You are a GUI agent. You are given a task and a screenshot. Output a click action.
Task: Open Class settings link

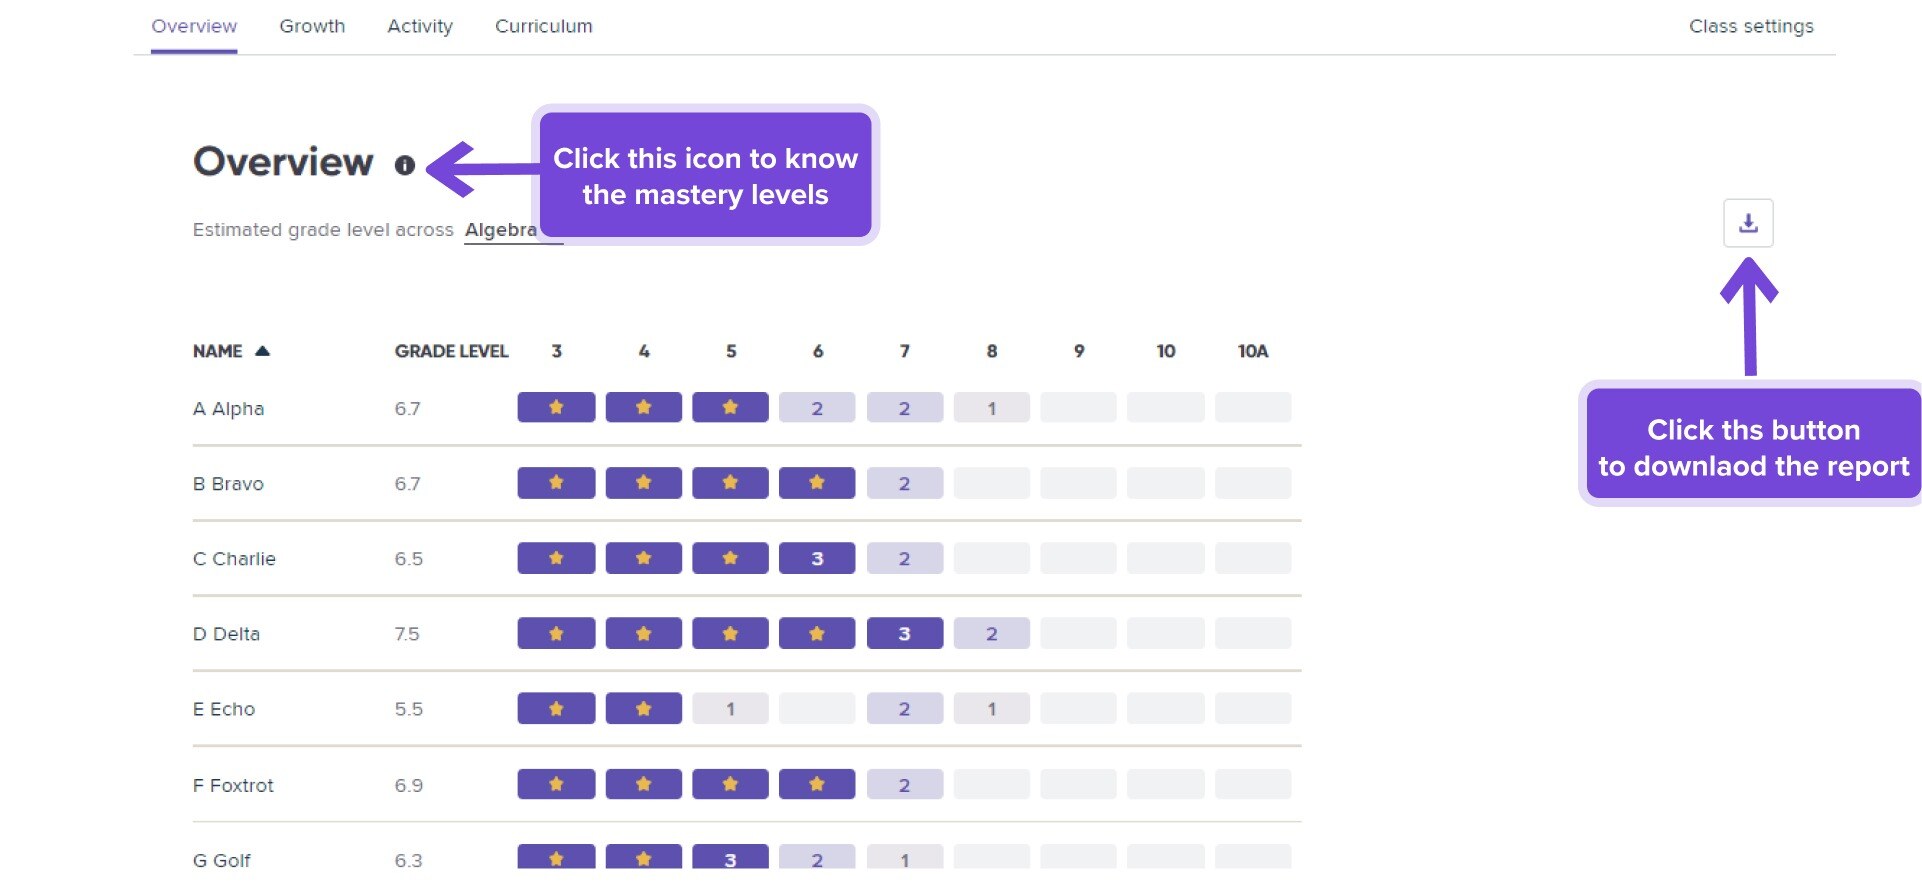(x=1751, y=26)
